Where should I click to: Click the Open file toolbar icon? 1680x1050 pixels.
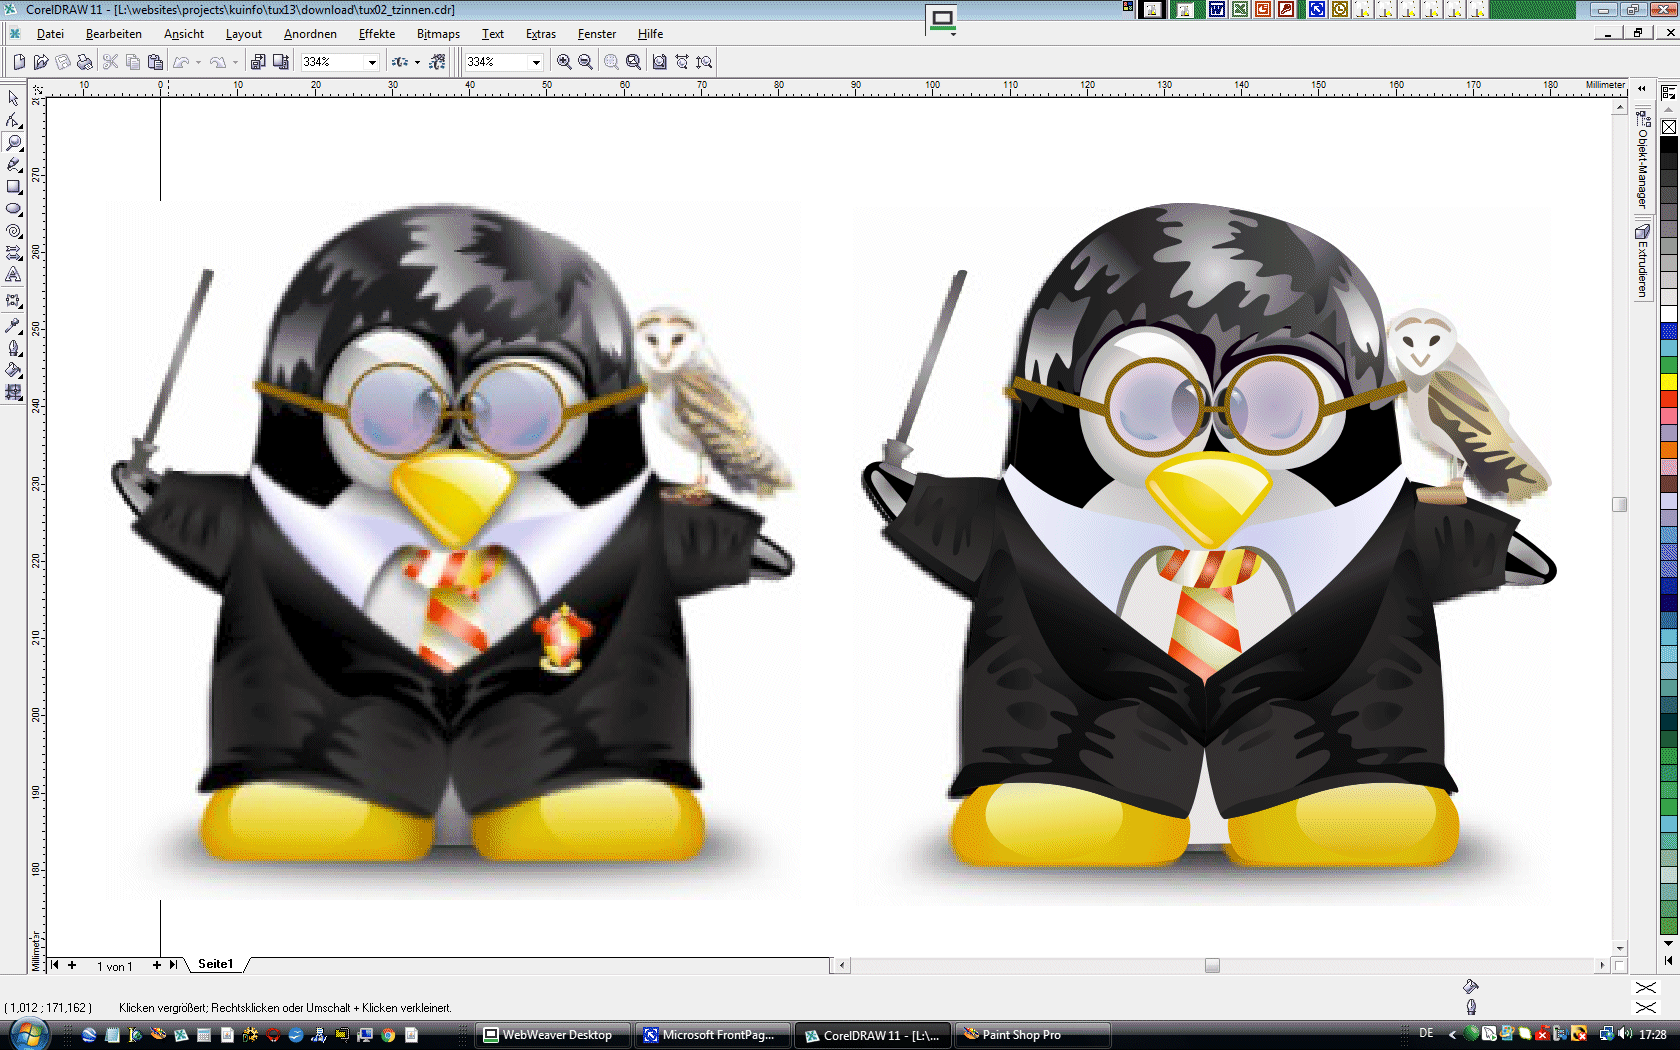[x=41, y=62]
